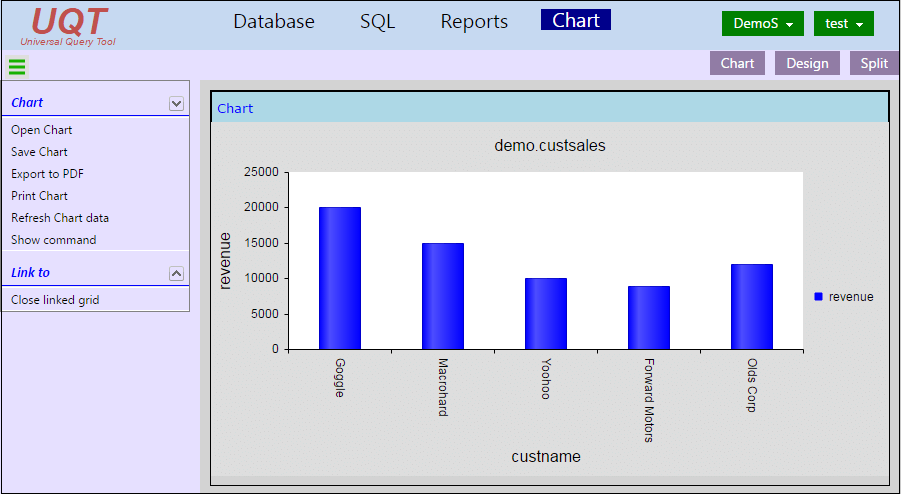901x494 pixels.
Task: Click the Olds Corp revenue bar
Action: 752,307
